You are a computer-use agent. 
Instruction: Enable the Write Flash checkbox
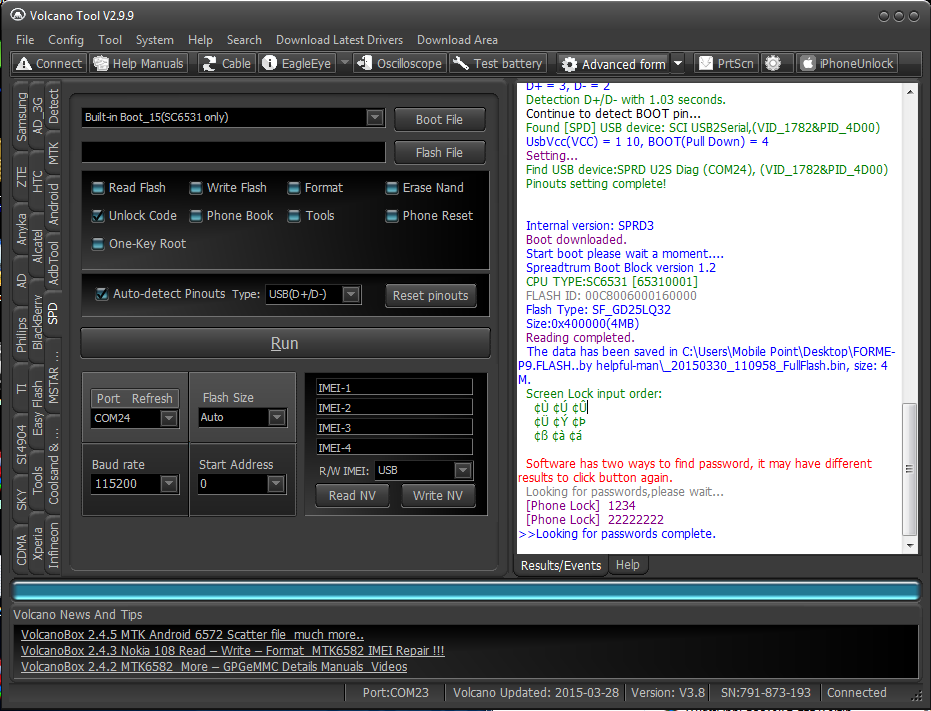point(195,188)
